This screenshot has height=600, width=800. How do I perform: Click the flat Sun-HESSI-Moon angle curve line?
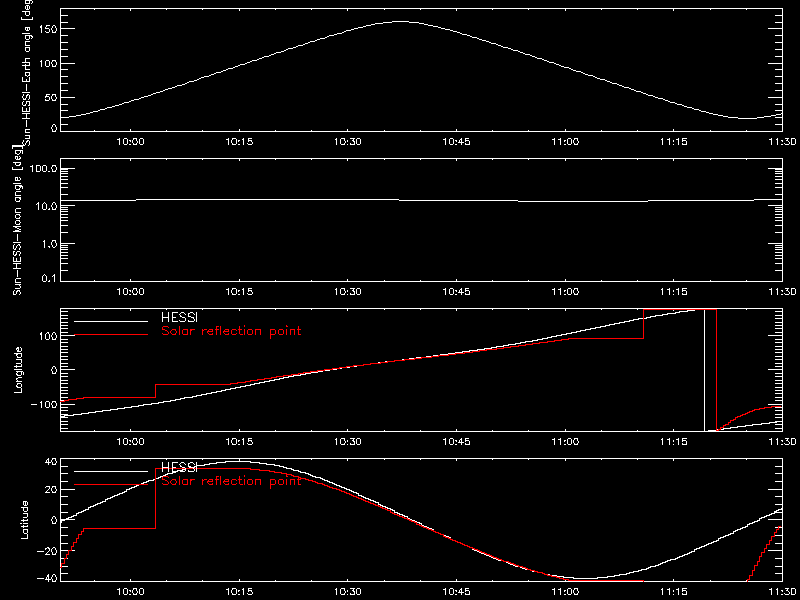[x=421, y=200]
